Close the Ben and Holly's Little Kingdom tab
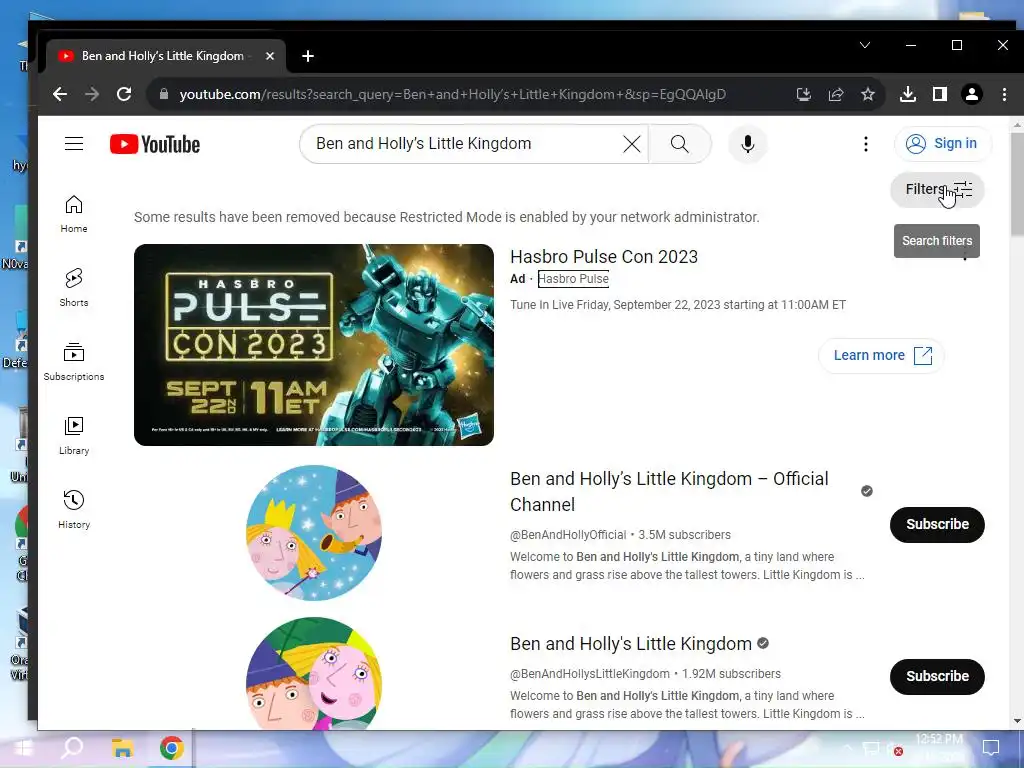Viewport: 1024px width, 768px height. coord(270,56)
